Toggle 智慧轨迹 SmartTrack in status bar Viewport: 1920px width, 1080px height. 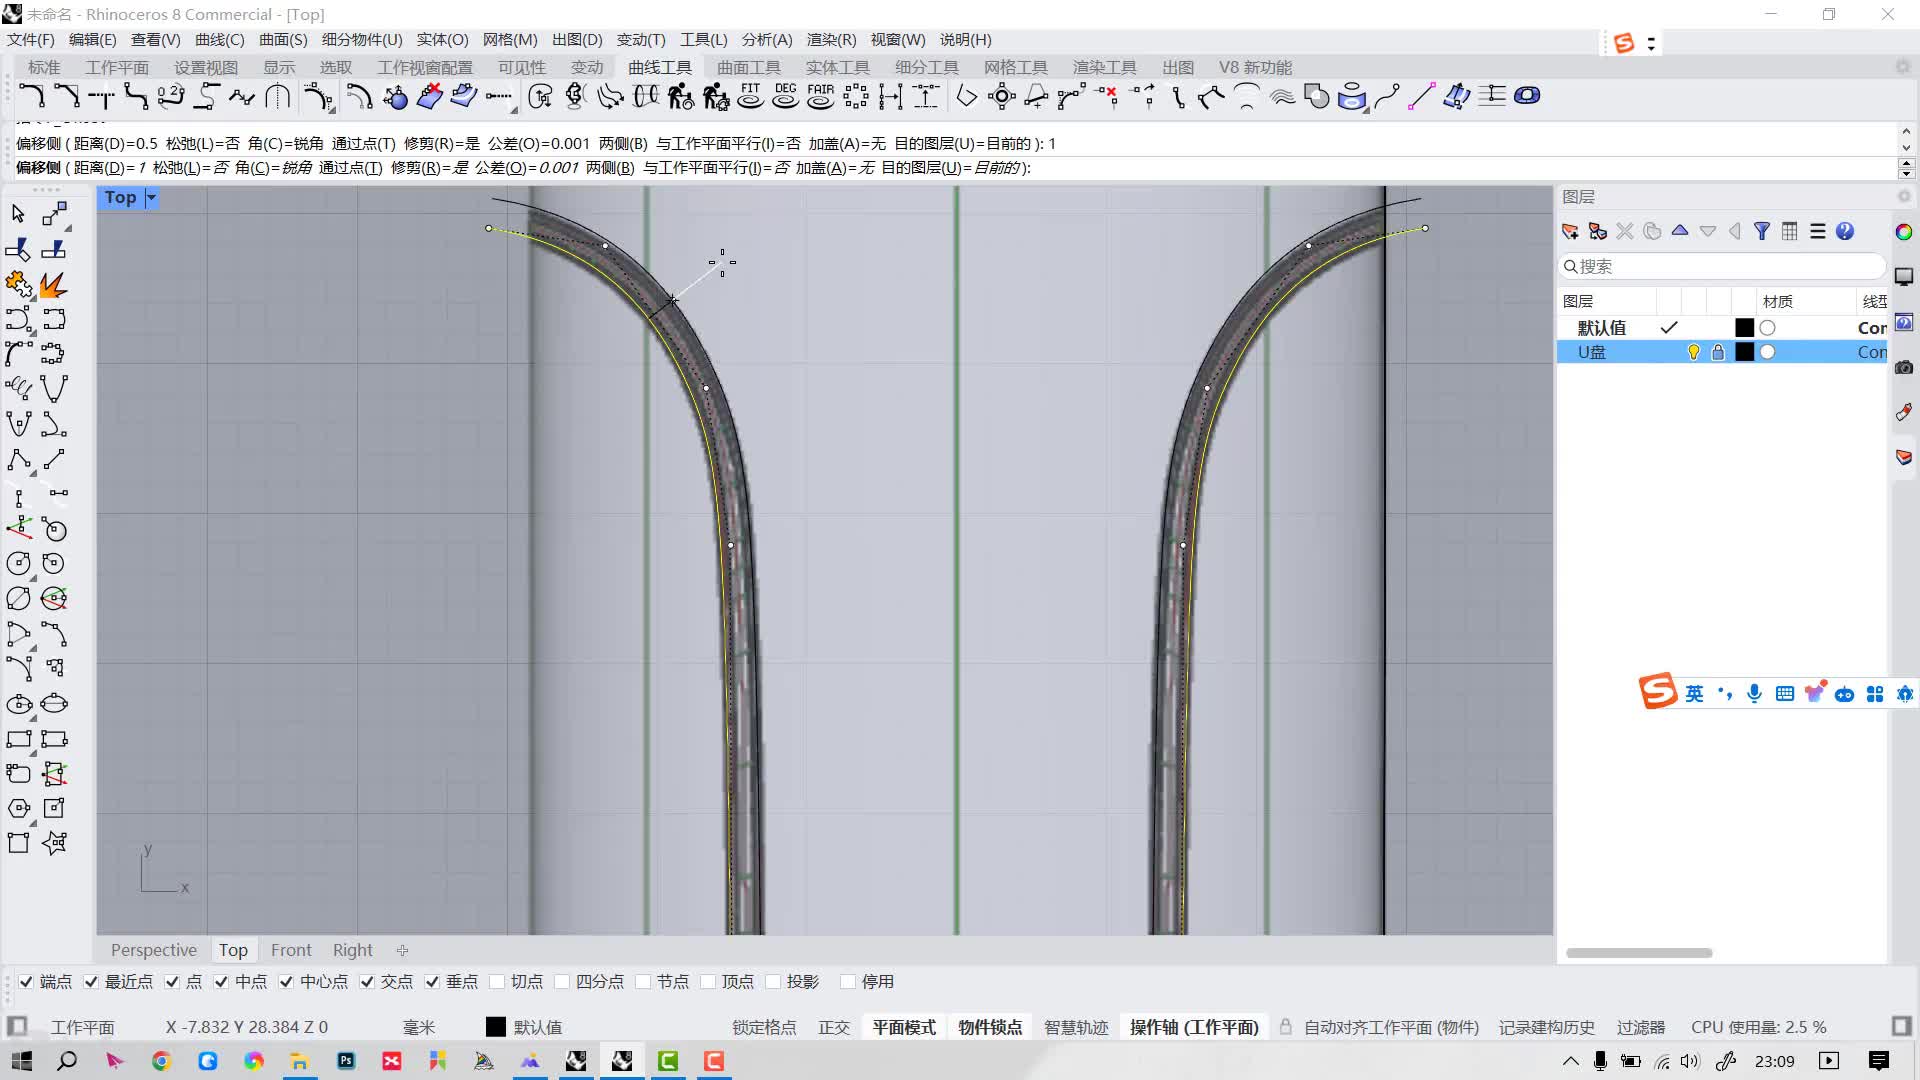(x=1076, y=1028)
